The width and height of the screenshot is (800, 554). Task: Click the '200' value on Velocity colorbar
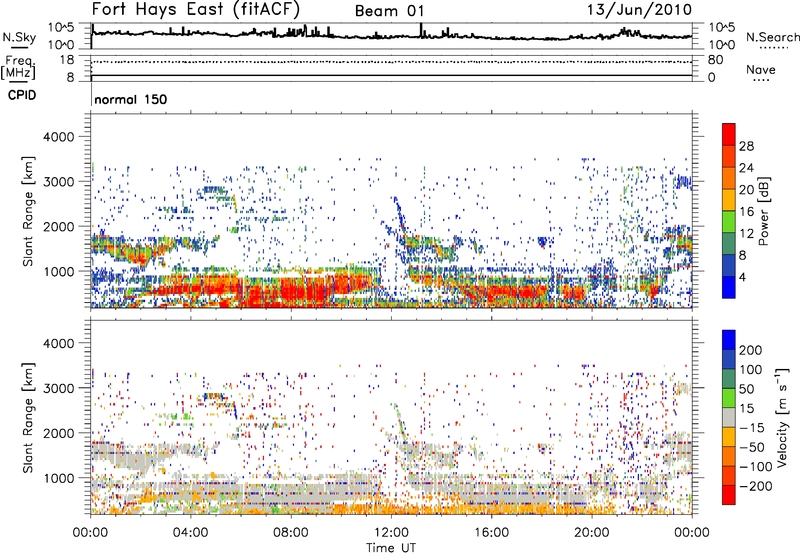click(x=751, y=350)
